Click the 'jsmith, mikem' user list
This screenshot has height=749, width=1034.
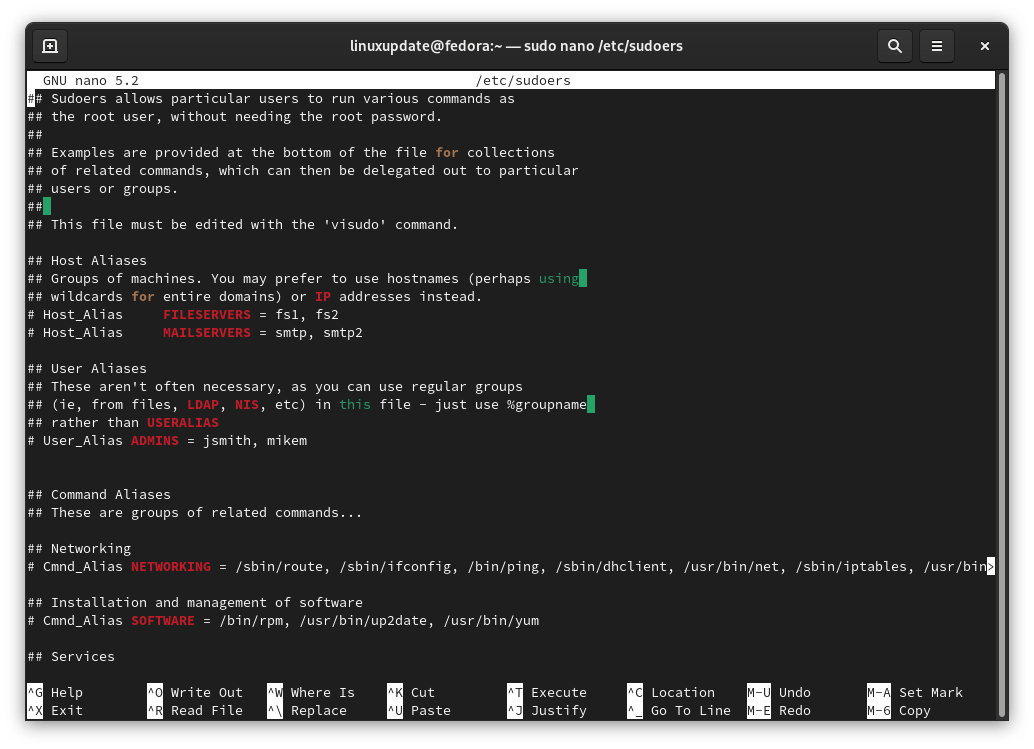coord(255,440)
